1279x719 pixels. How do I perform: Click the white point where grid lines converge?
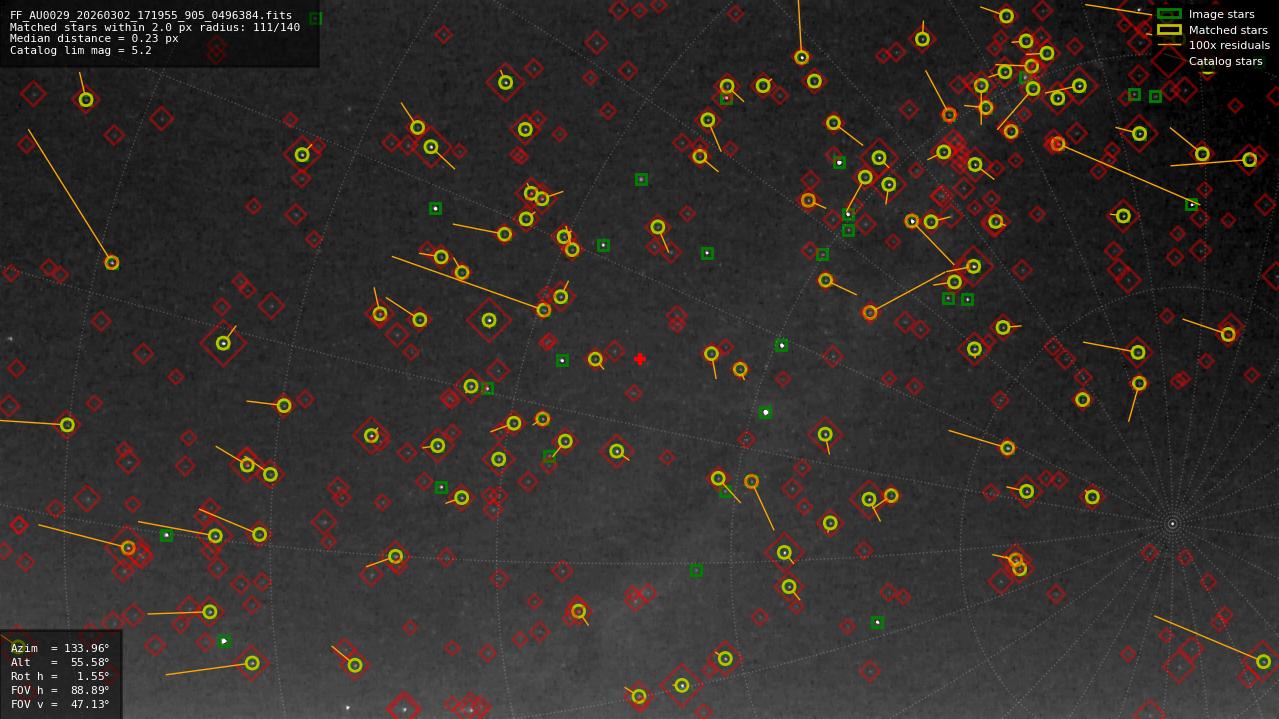click(1172, 523)
